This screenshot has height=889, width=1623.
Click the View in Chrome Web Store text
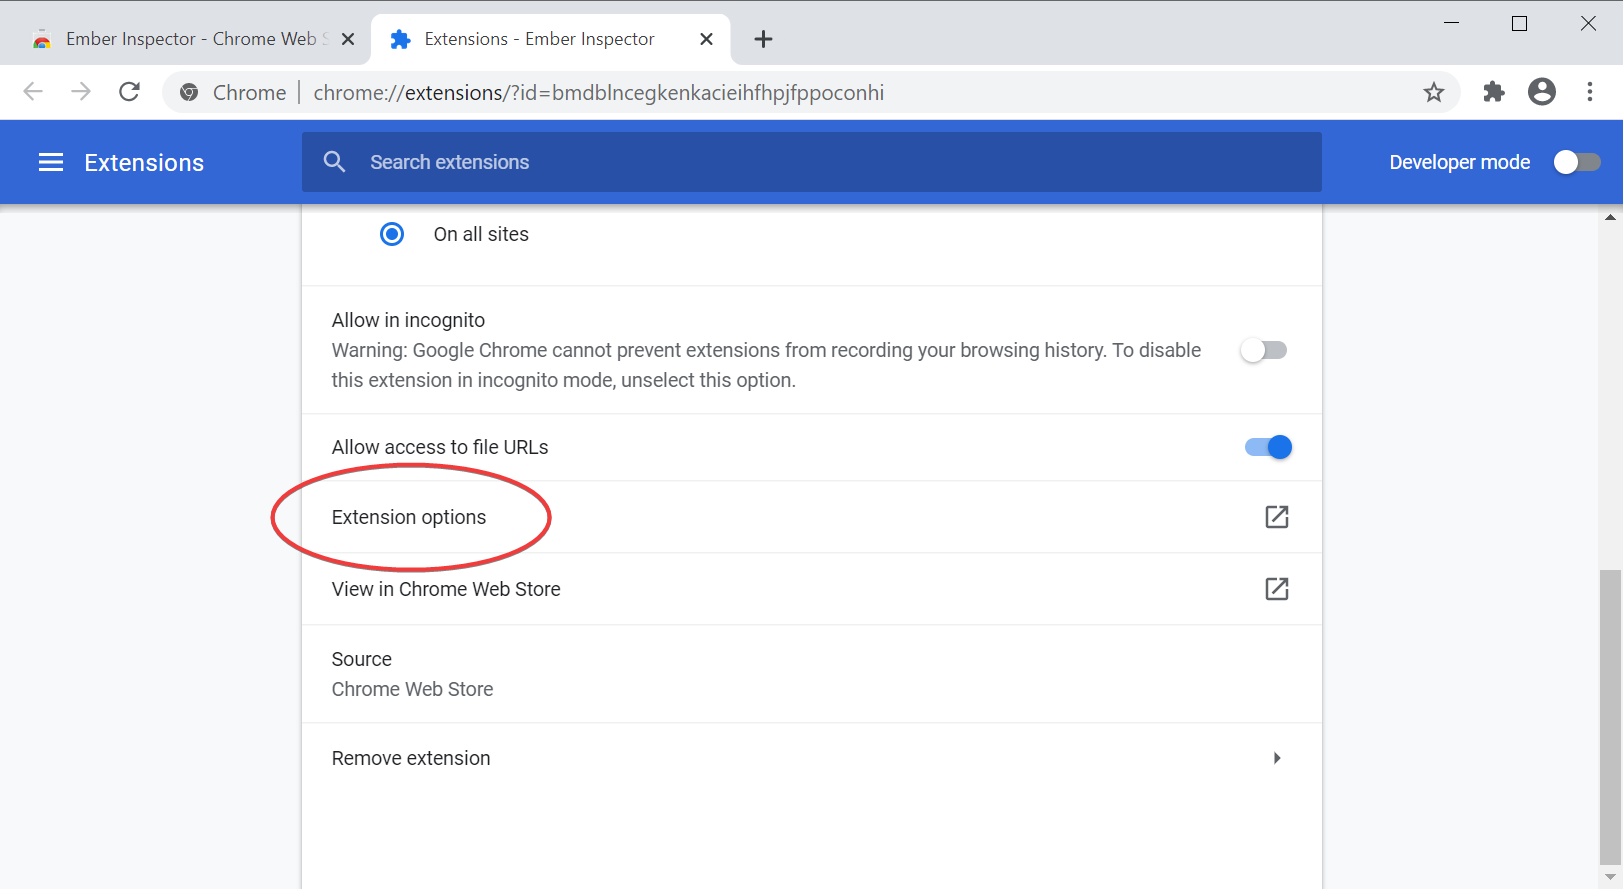446,589
